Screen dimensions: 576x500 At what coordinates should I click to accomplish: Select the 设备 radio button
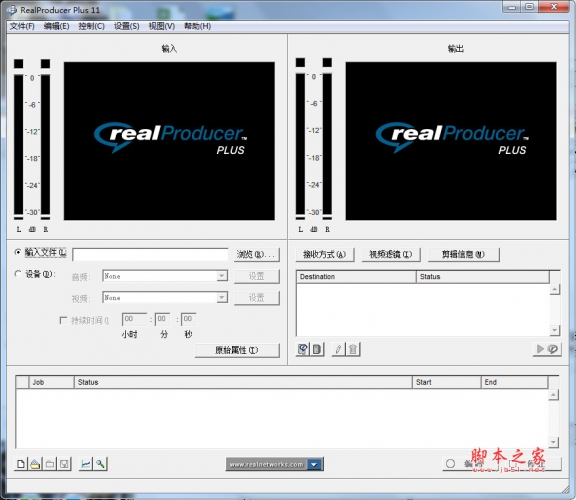(x=18, y=274)
